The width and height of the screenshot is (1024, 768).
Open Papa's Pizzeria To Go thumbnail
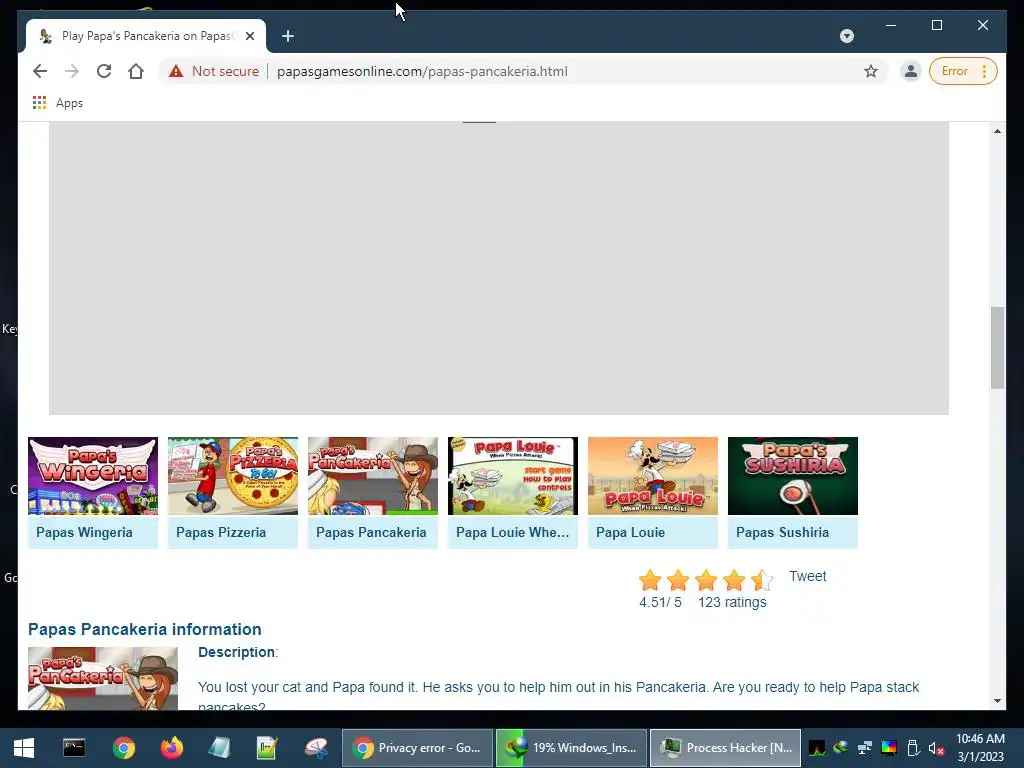pos(232,476)
